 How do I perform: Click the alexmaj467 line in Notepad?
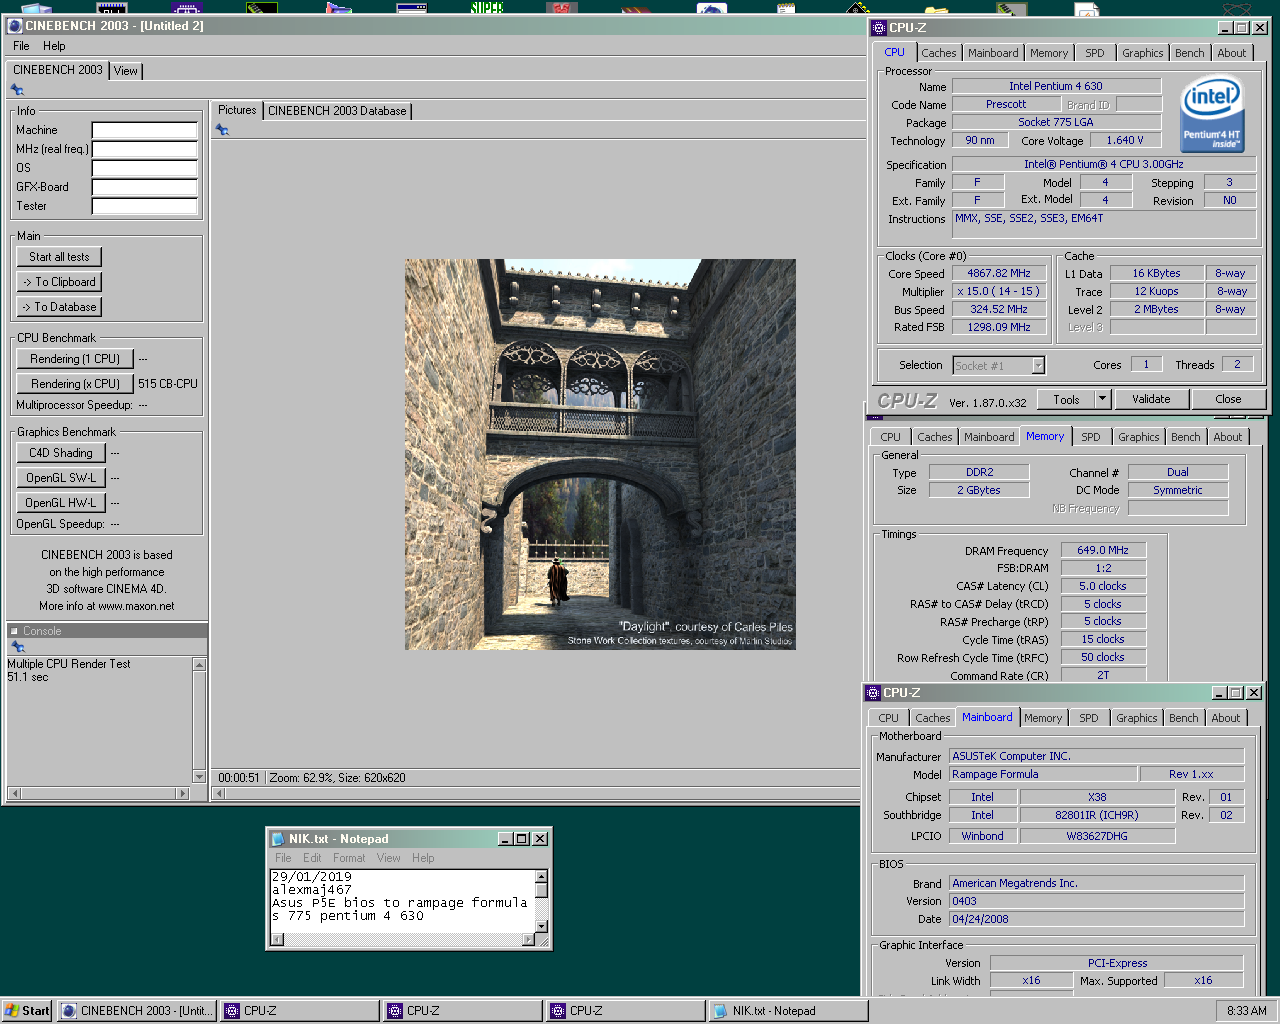click(312, 889)
